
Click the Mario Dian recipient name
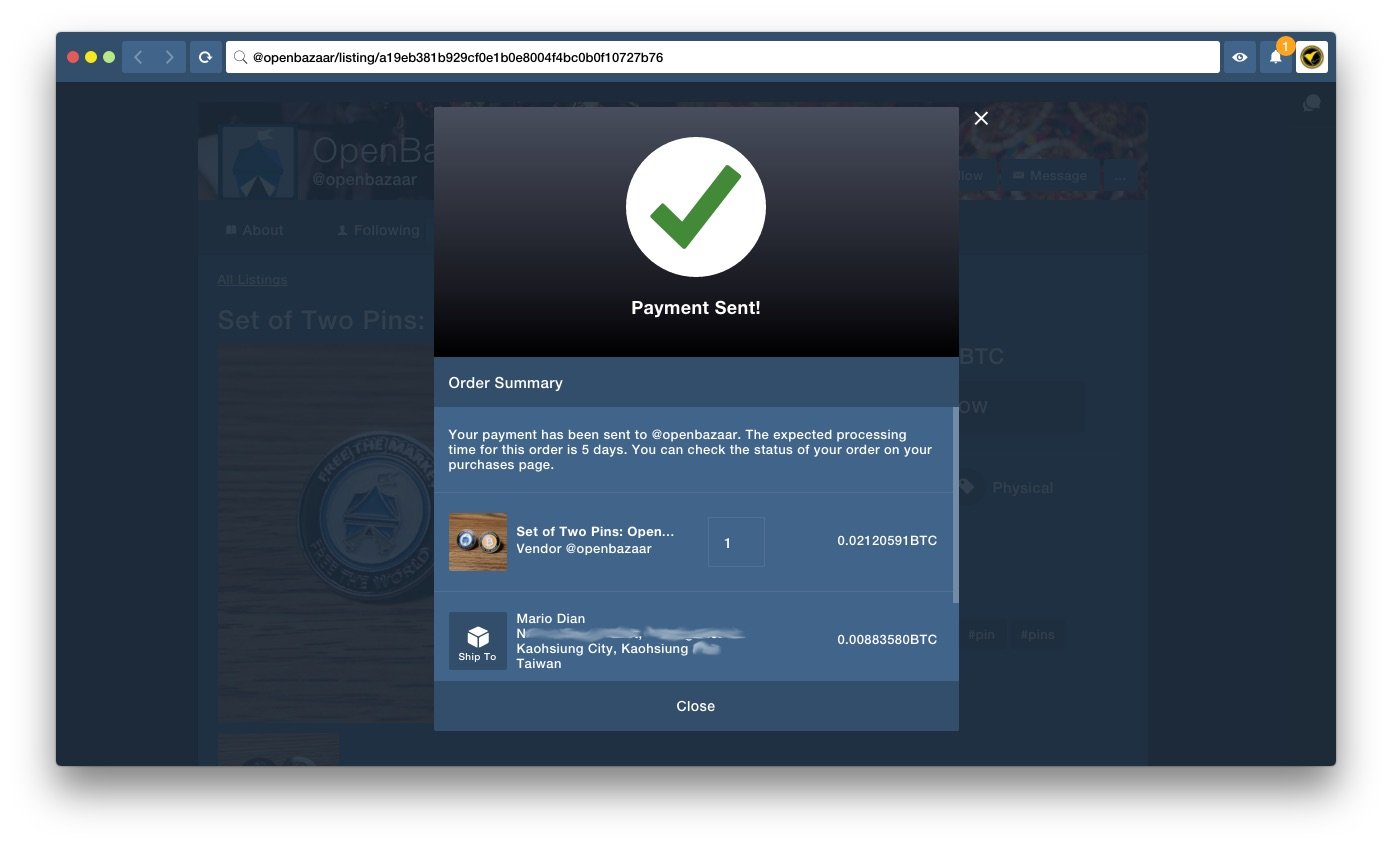(551, 619)
